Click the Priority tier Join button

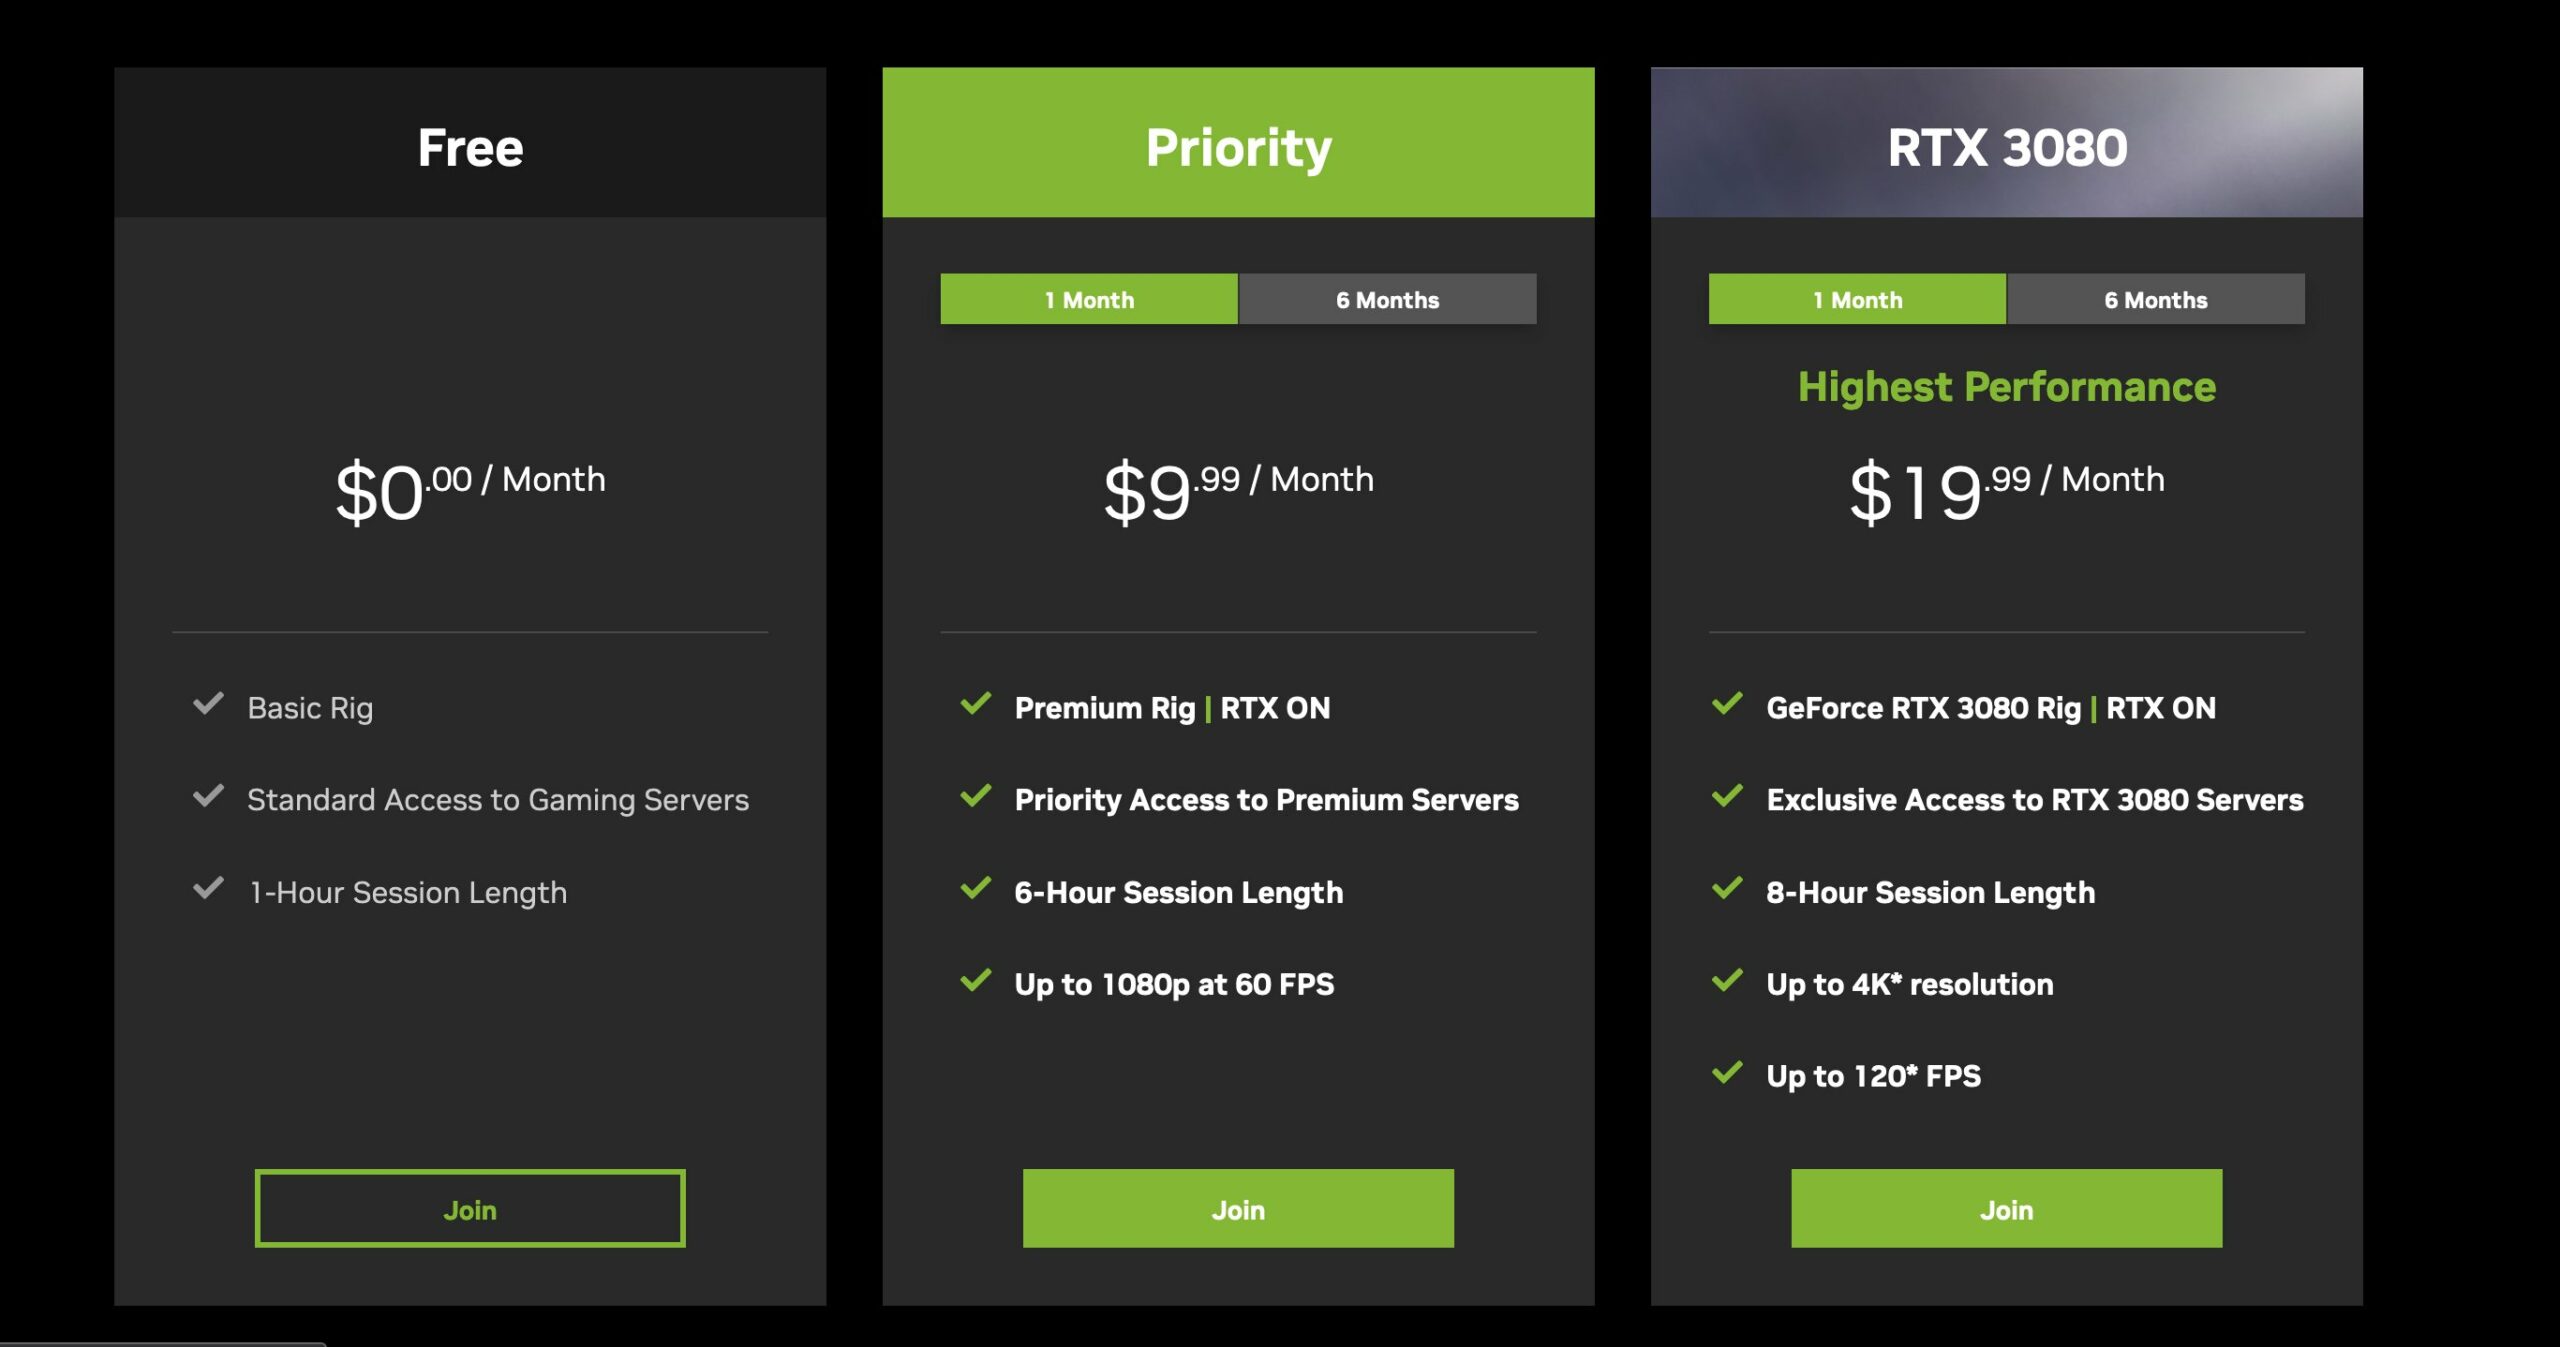click(x=1238, y=1207)
